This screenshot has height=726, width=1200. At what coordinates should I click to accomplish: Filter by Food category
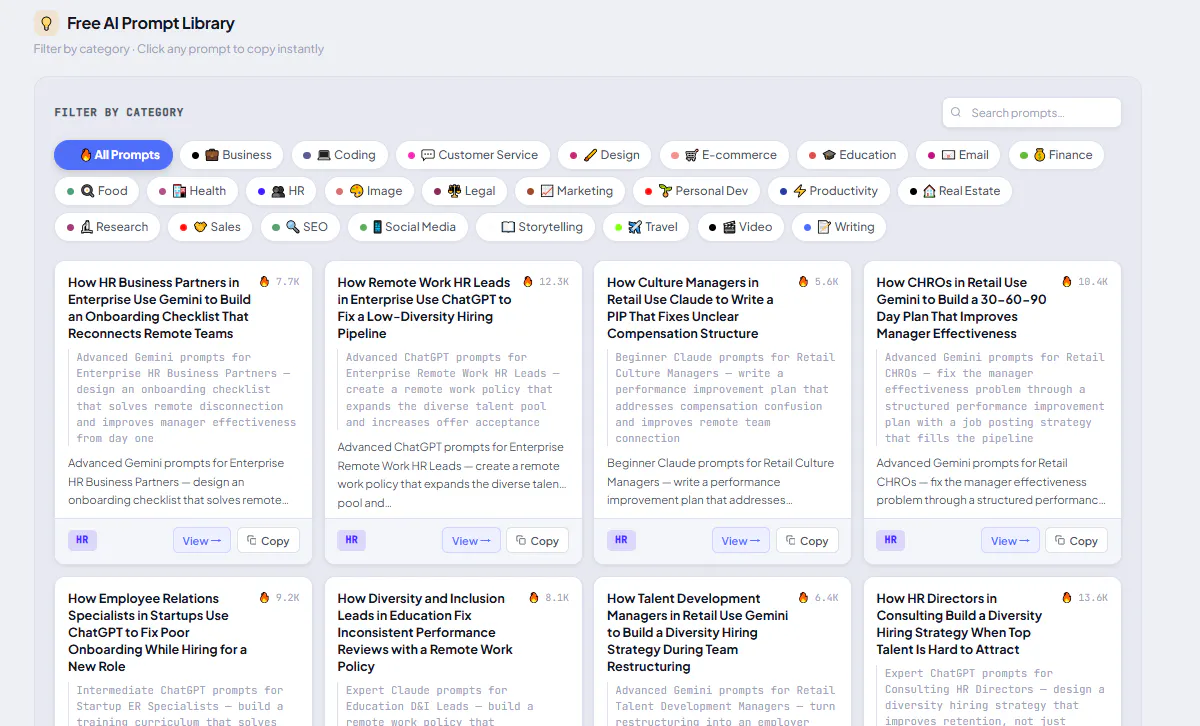[x=97, y=191]
